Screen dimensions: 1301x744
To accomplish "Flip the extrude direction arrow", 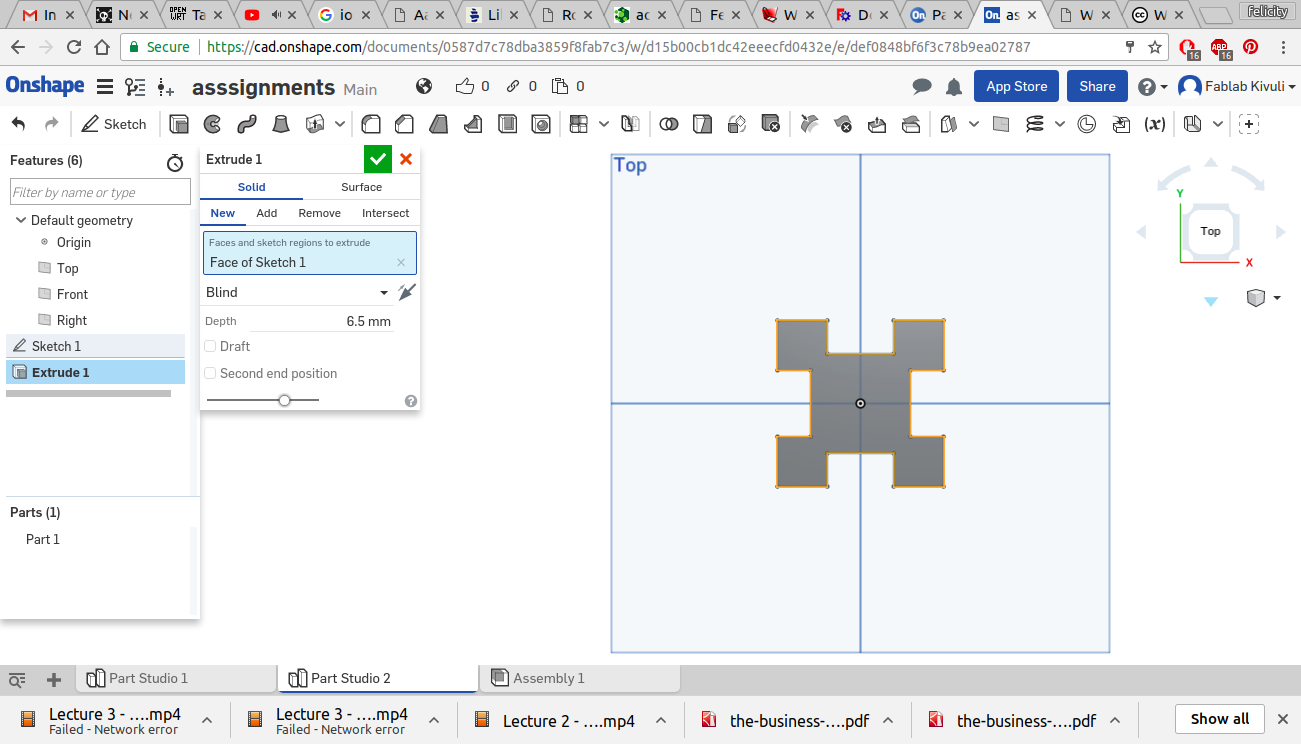I will coord(406,292).
